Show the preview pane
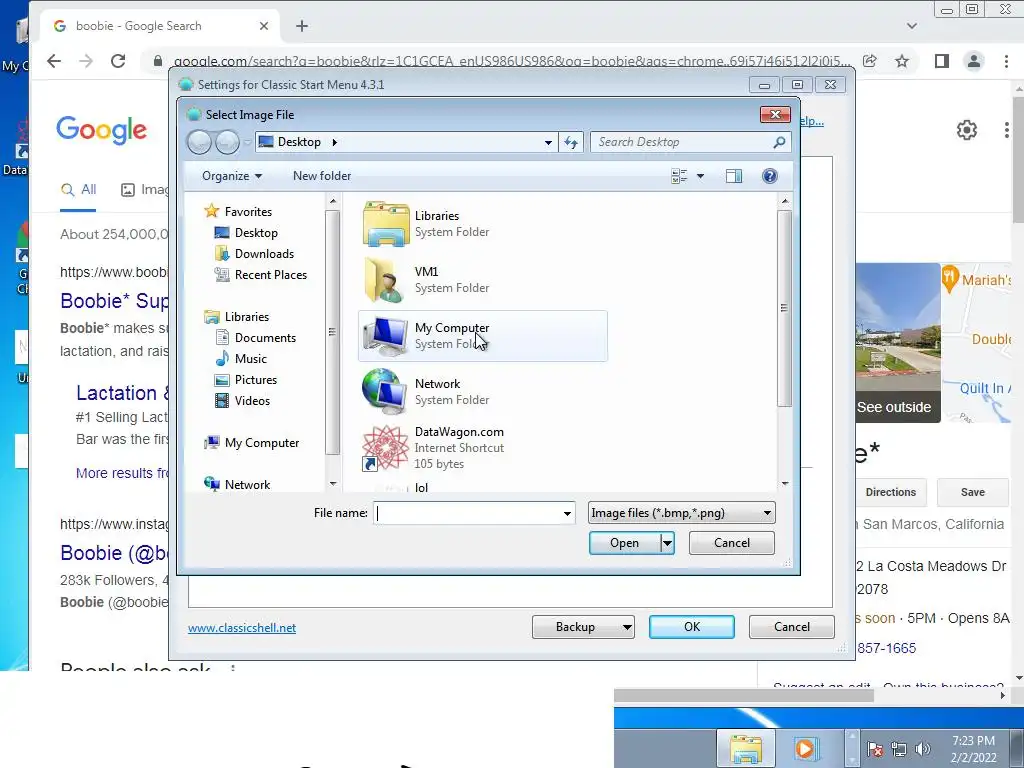 click(x=734, y=176)
